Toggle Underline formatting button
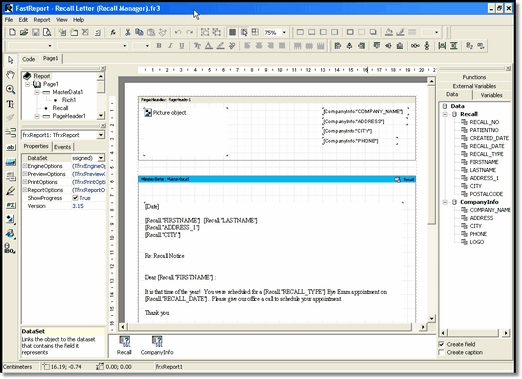This screenshot has height=379, width=522. [182, 46]
